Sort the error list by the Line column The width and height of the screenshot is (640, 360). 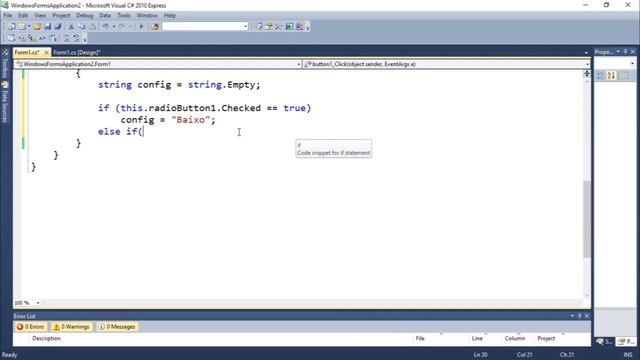(x=477, y=338)
